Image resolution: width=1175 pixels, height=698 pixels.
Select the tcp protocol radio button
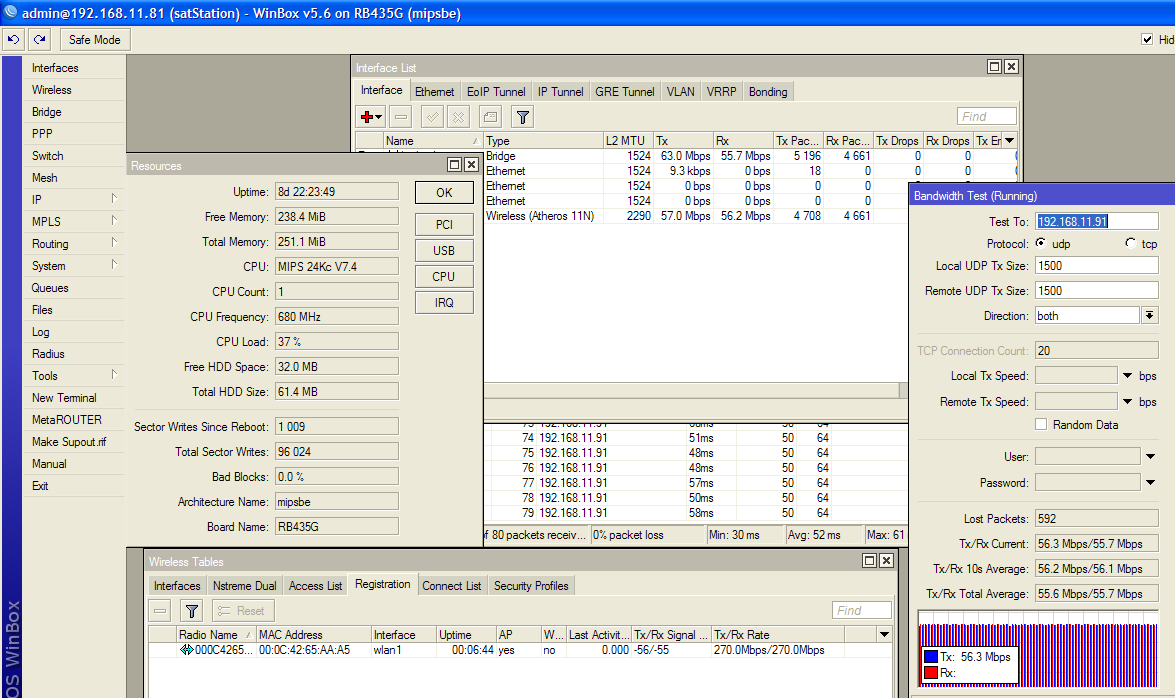(x=1131, y=244)
